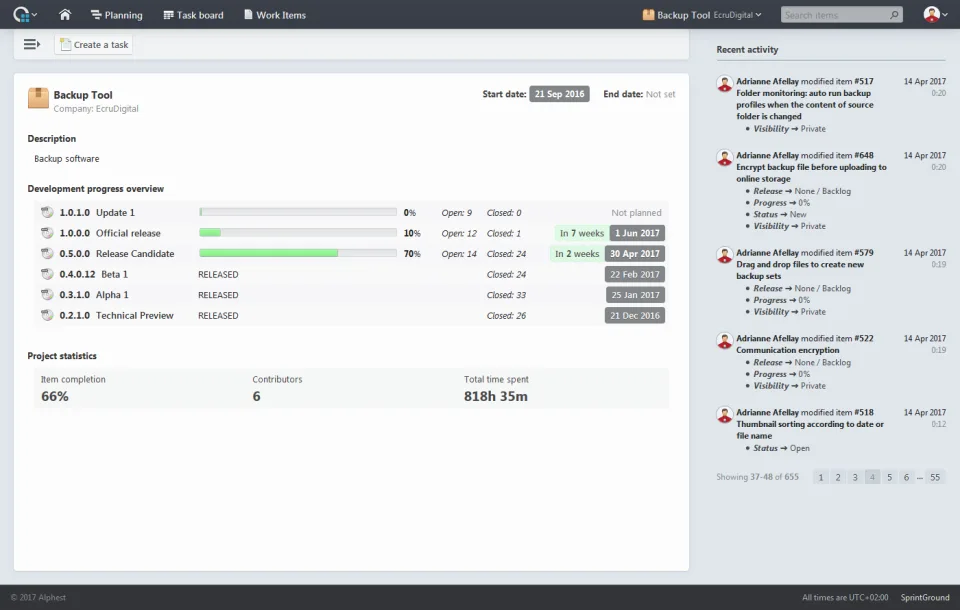Viewport: 960px width, 610px height.
Task: Select current activity page 4
Action: pyautogui.click(x=872, y=477)
